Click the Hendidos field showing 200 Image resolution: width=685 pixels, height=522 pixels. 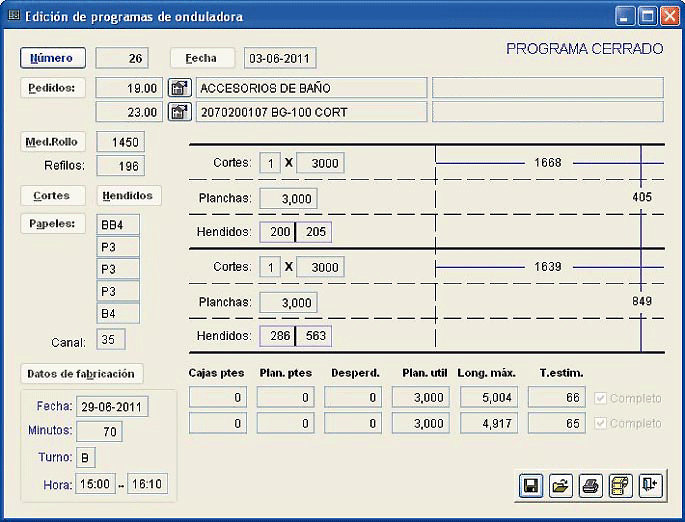(x=277, y=232)
